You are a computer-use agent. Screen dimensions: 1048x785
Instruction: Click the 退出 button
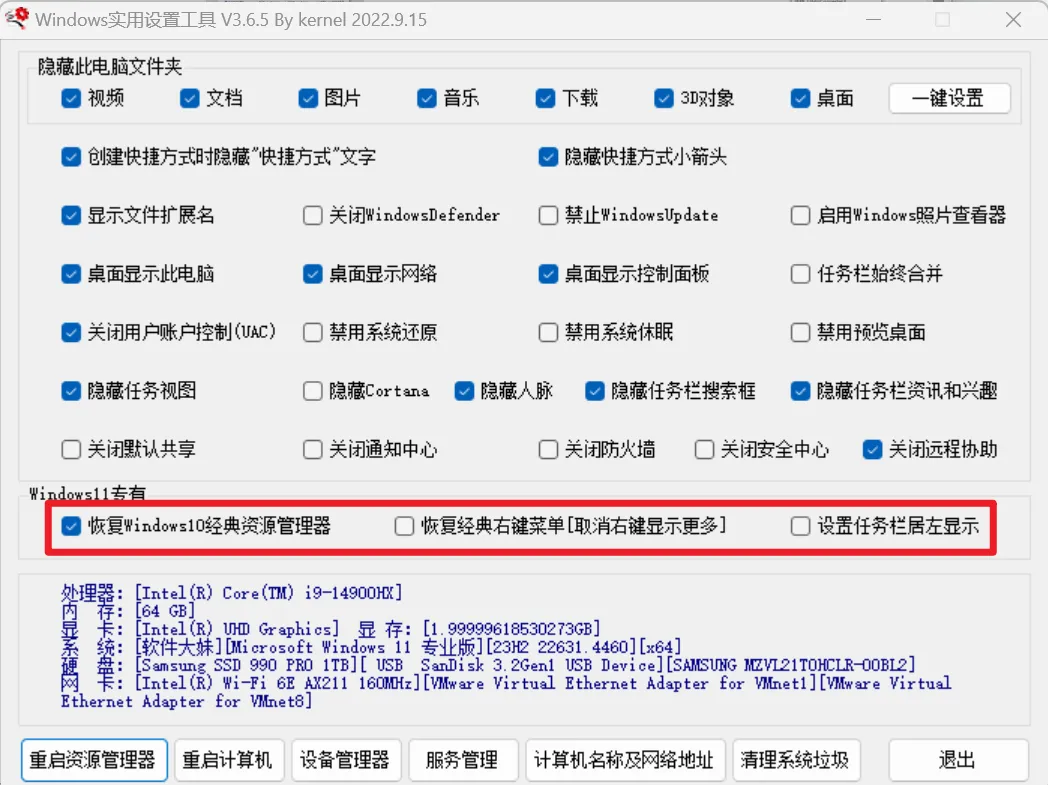[x=957, y=760]
